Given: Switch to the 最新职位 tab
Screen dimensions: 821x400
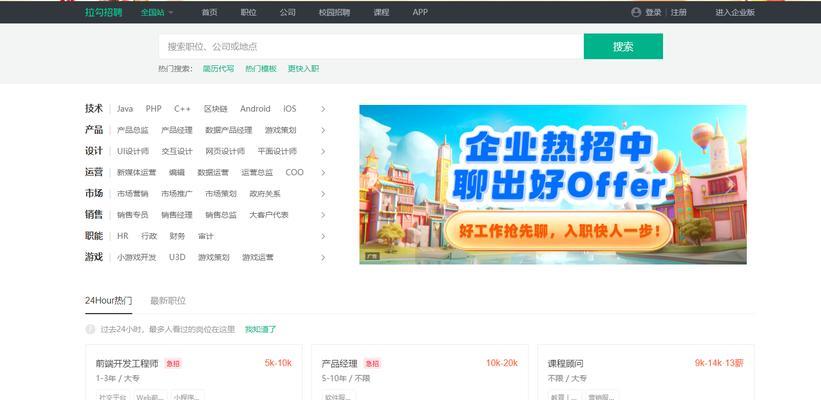Looking at the screenshot, I should pyautogui.click(x=168, y=300).
